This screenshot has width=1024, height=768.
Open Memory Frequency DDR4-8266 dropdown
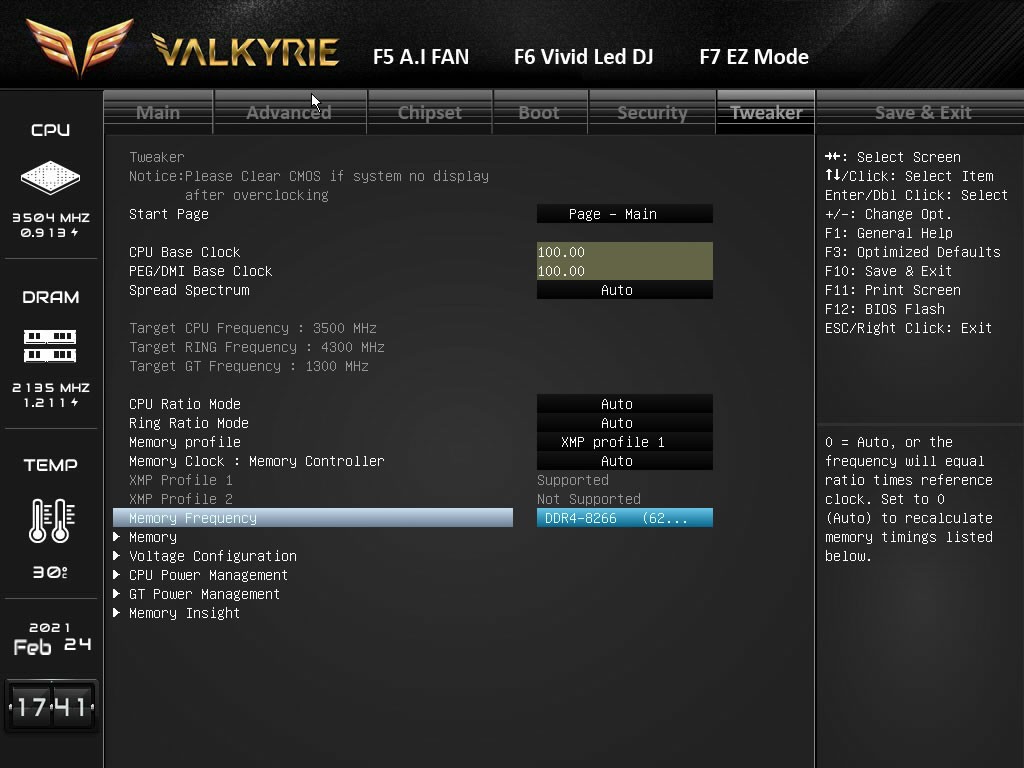point(624,518)
